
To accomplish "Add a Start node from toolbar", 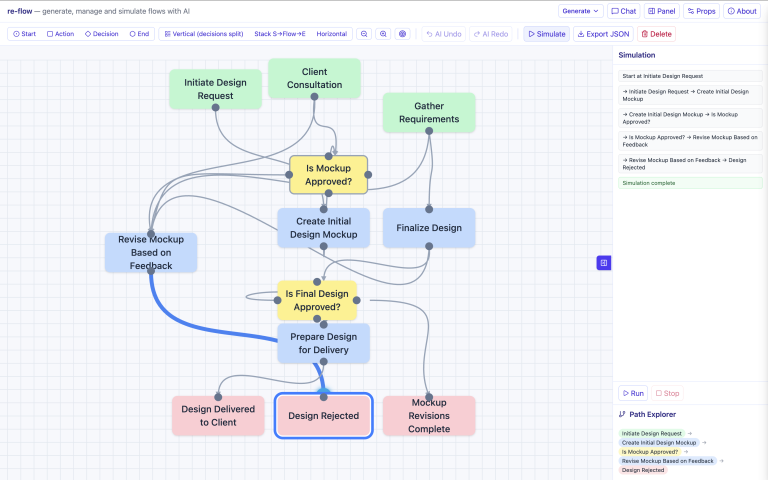I will pyautogui.click(x=24, y=34).
